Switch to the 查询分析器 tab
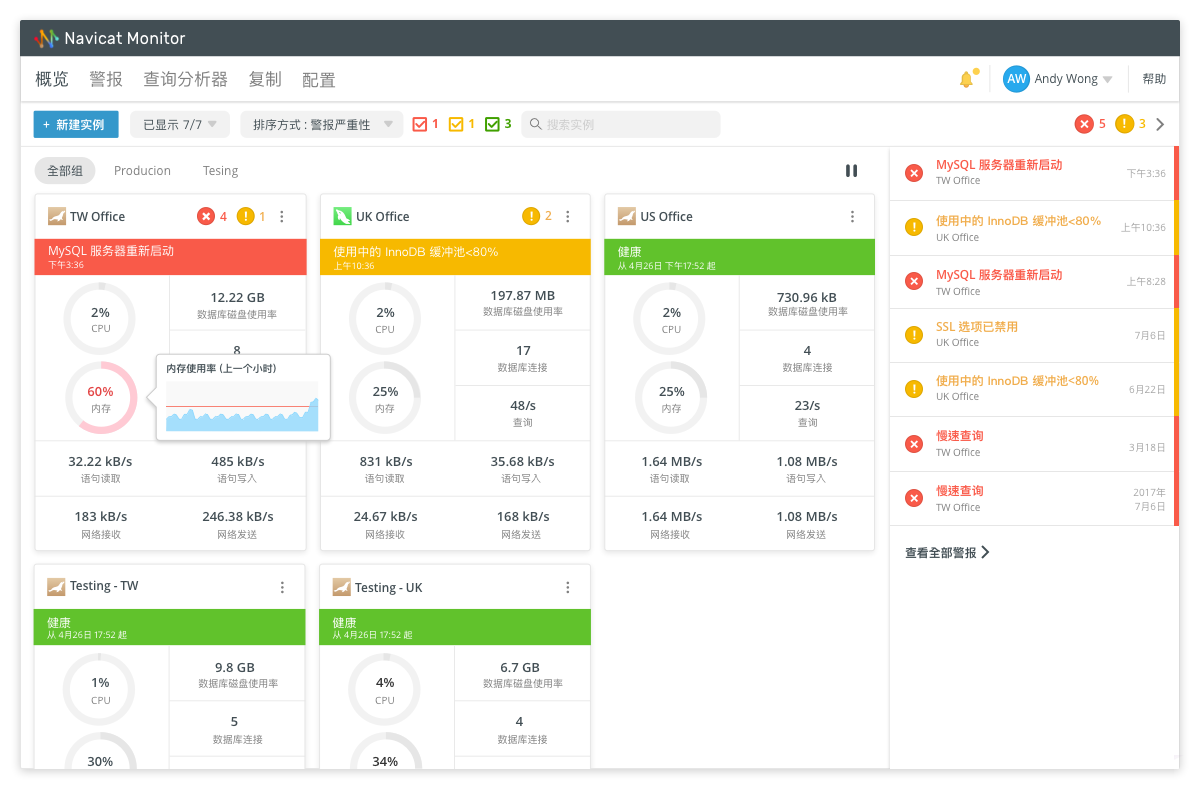The image size is (1200, 790). 185,80
